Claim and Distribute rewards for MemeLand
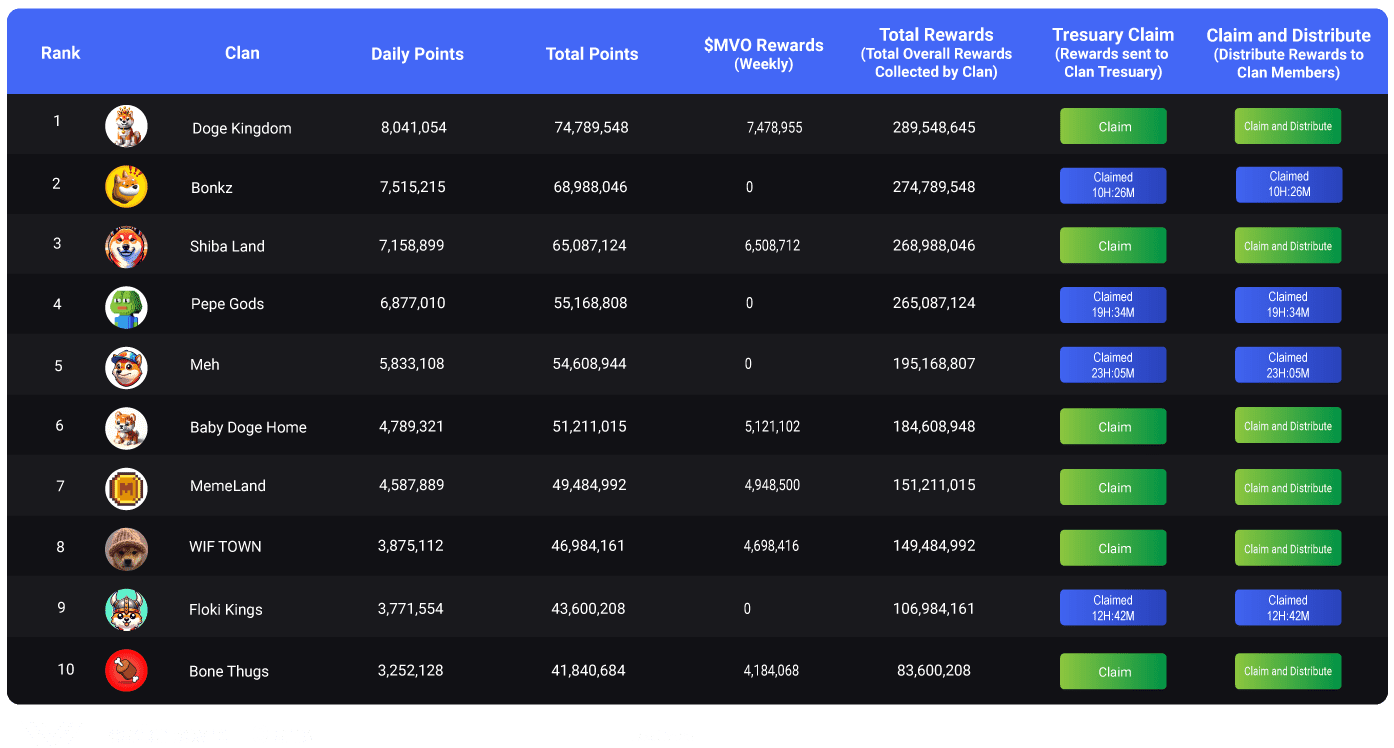The width and height of the screenshot is (1394, 748). pos(1287,488)
